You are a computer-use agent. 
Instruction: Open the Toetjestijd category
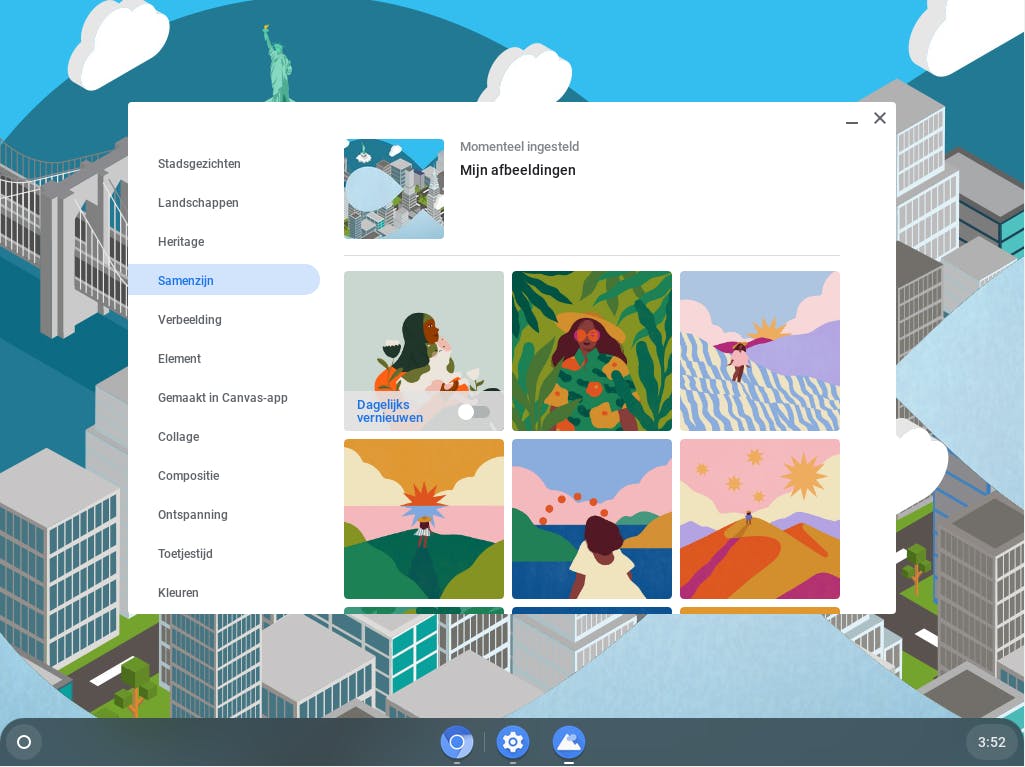pyautogui.click(x=224, y=554)
